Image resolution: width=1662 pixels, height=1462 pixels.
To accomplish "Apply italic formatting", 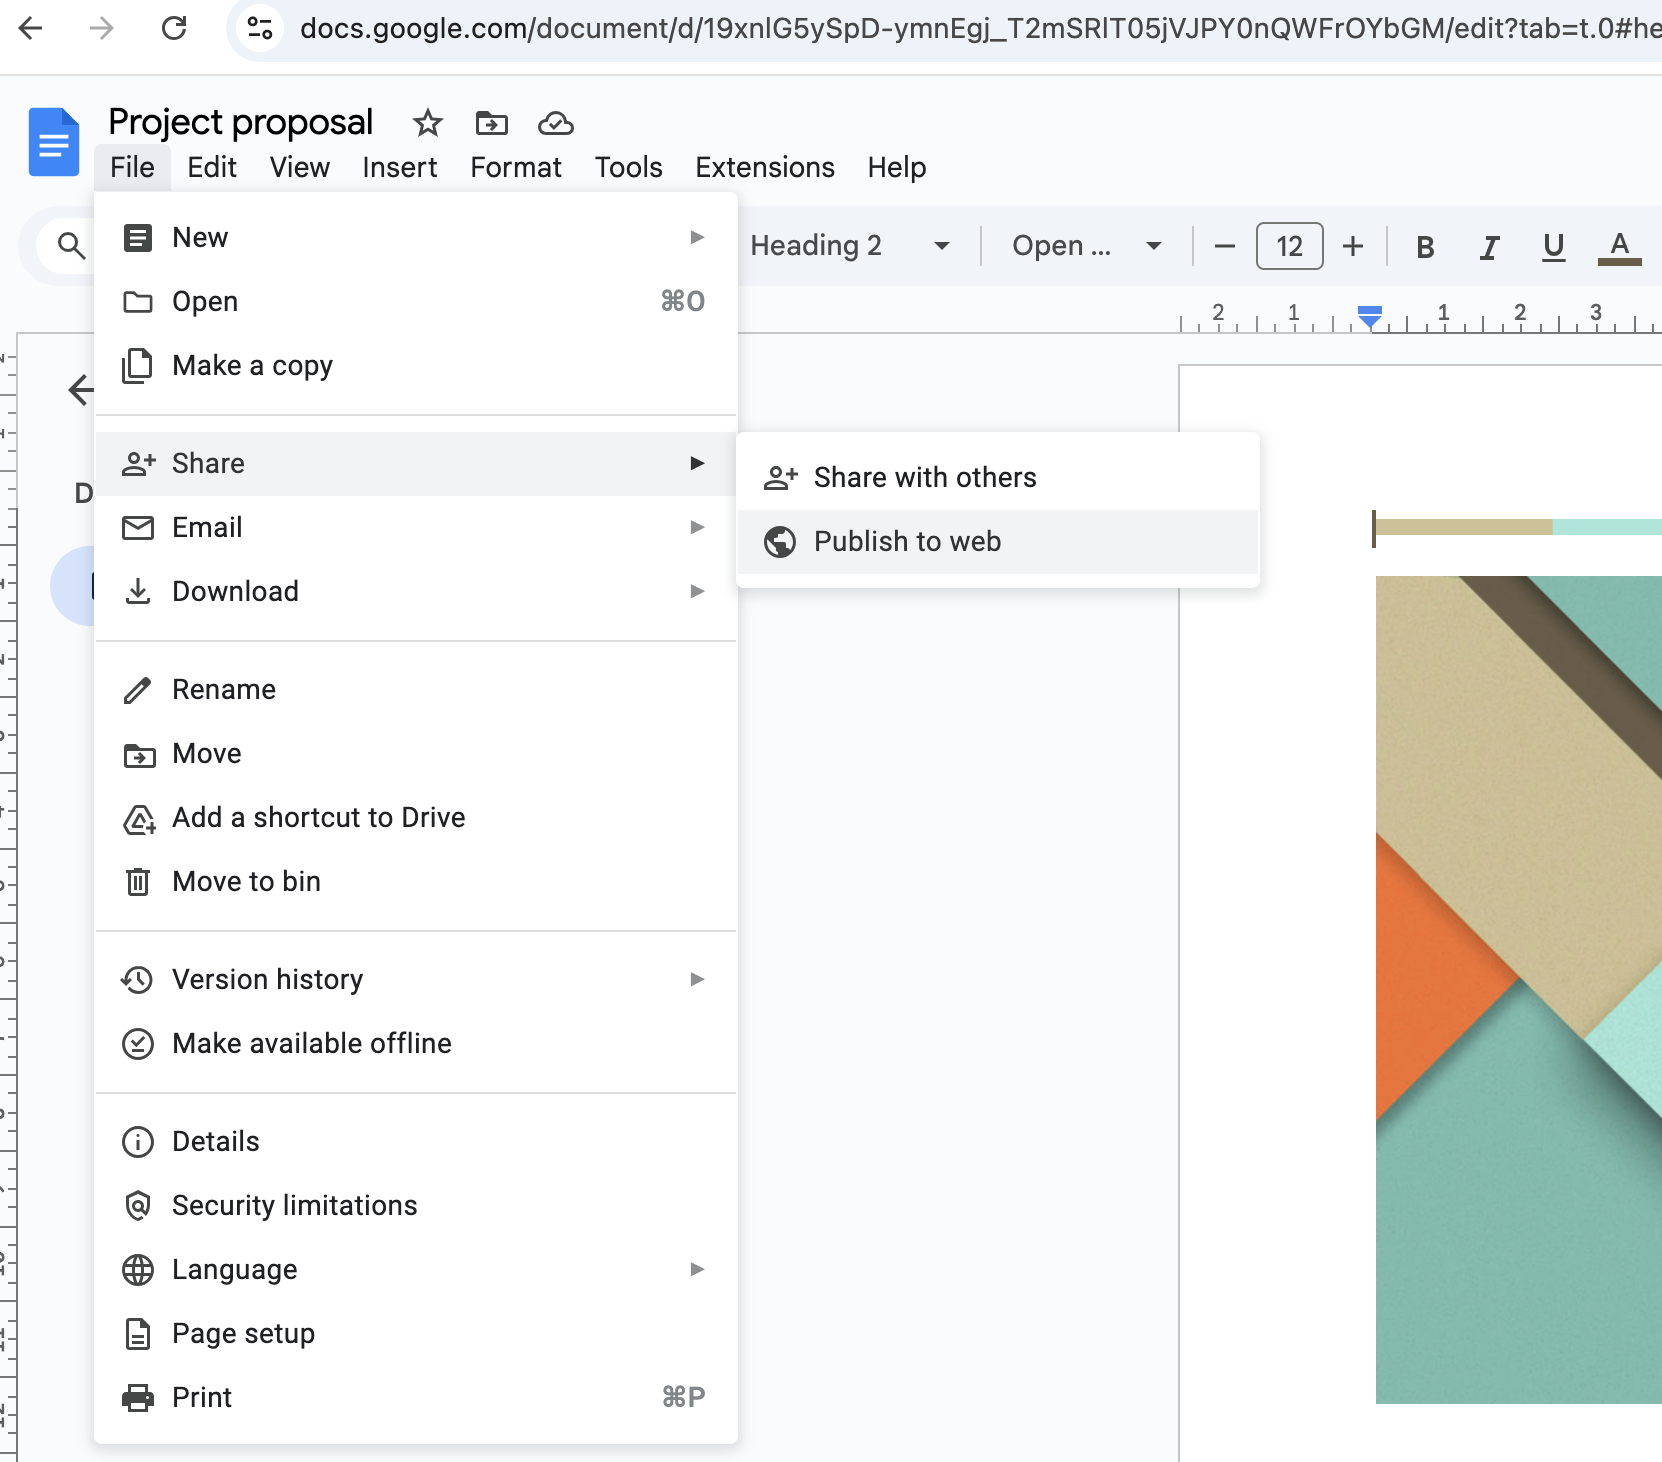I will pos(1489,247).
